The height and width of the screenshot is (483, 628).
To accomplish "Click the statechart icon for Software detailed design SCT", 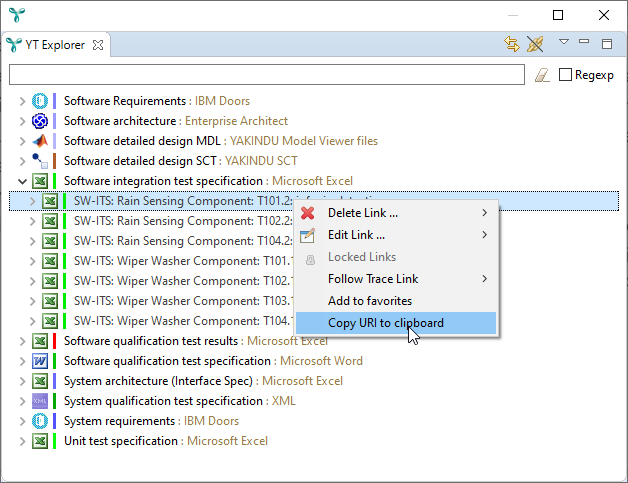I will click(40, 161).
